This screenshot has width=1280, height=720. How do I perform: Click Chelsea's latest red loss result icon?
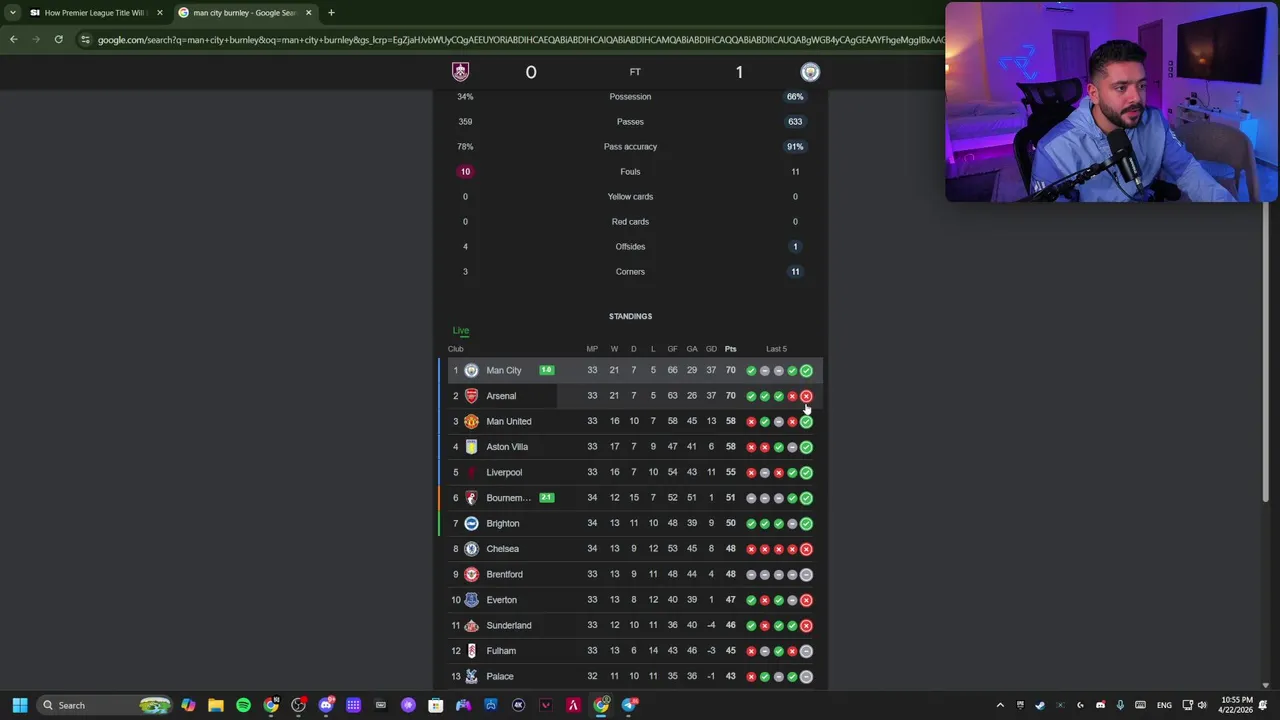point(806,549)
